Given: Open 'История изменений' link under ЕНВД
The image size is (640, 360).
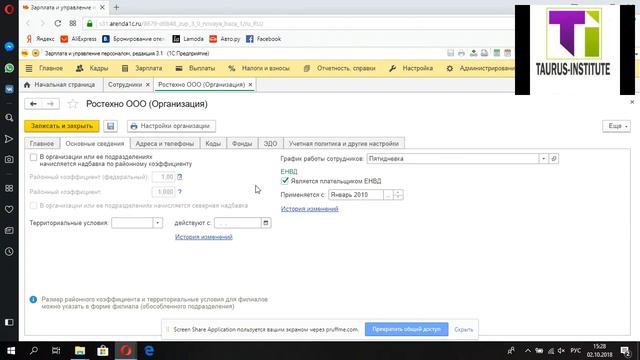Looking at the screenshot, I should click(309, 209).
